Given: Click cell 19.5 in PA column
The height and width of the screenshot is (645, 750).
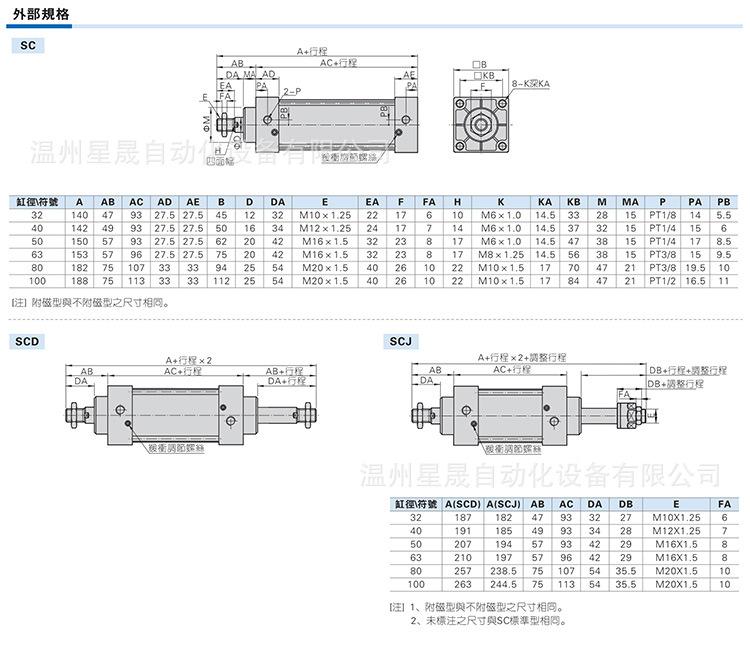Looking at the screenshot, I should point(695,268).
